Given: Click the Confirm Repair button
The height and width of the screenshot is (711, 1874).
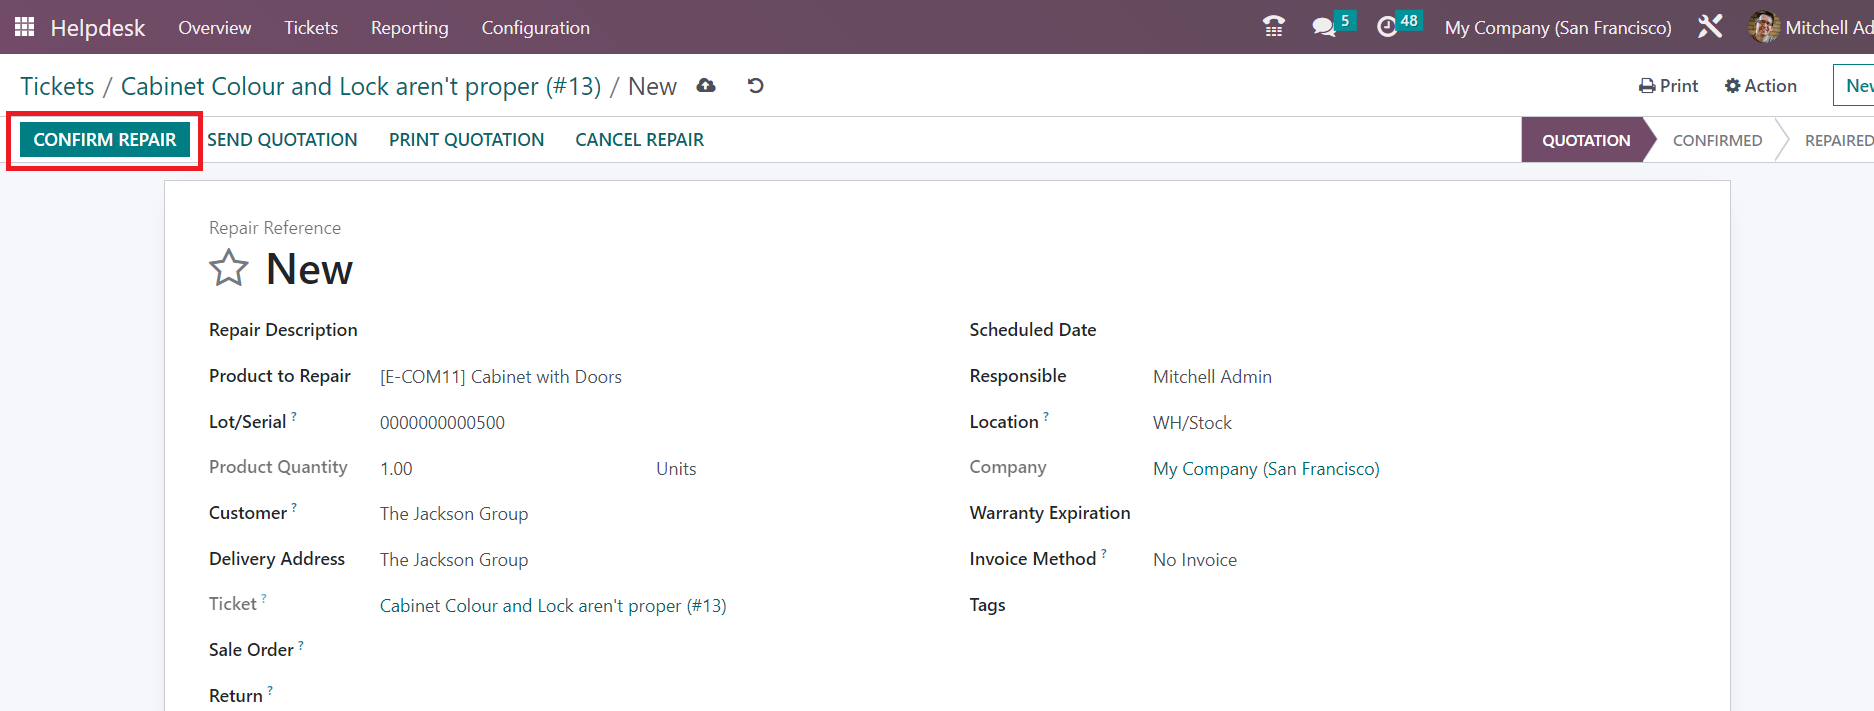Looking at the screenshot, I should 105,140.
